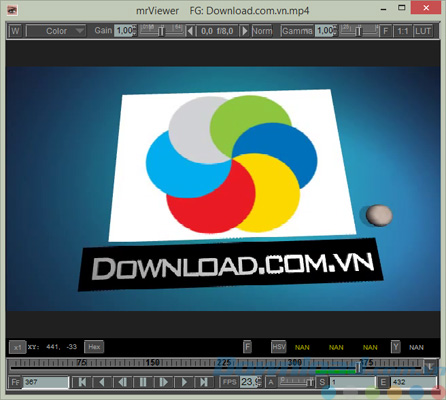The height and width of the screenshot is (400, 446).
Task: Click the video image in the viewer
Action: 223,188
